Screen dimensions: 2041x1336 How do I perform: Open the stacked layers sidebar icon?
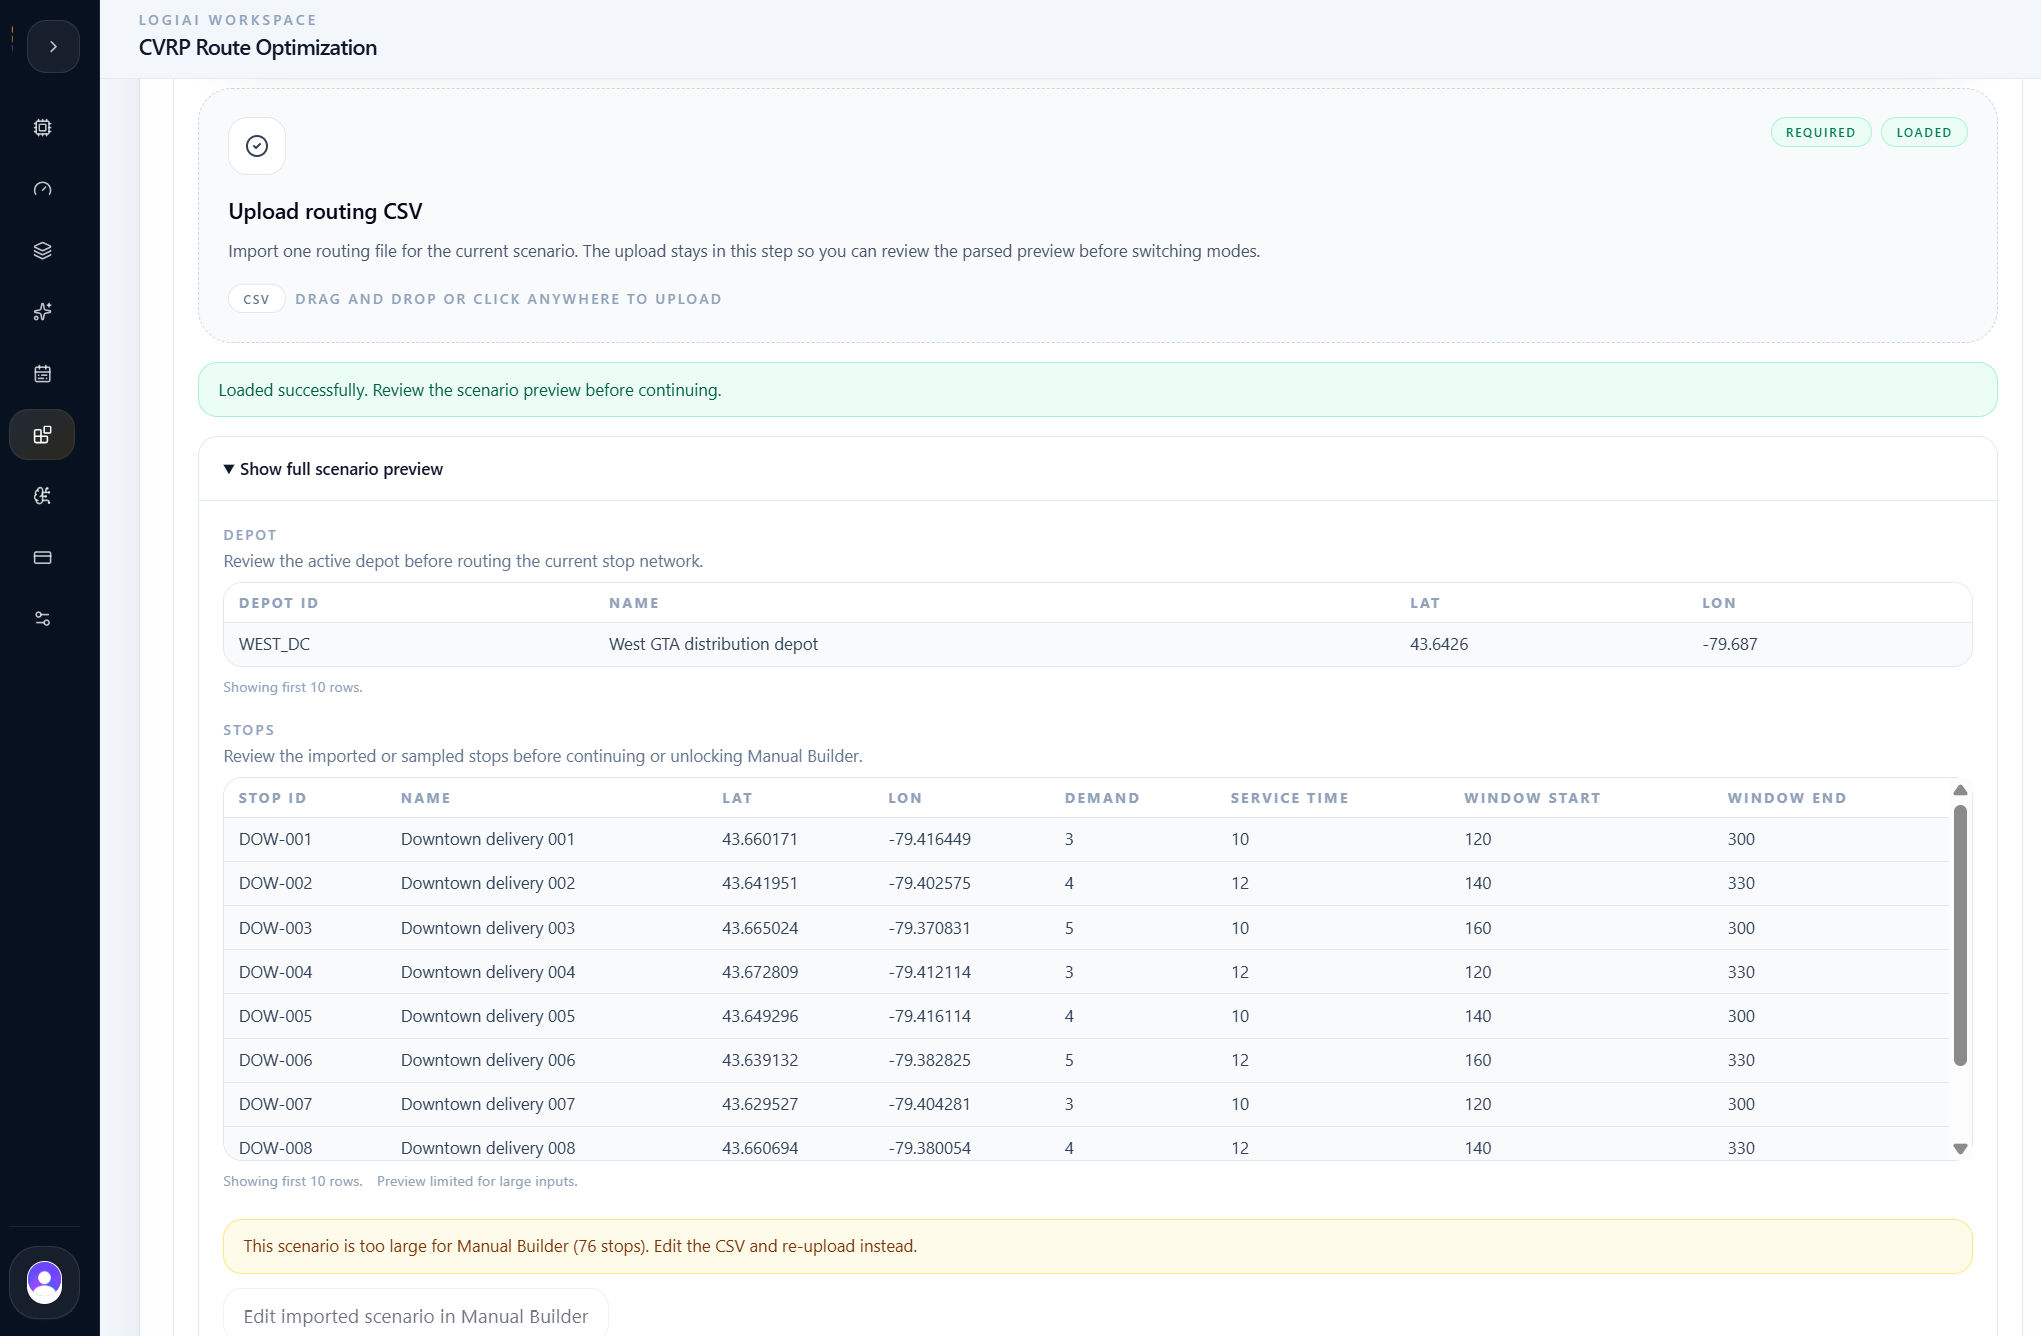pyautogui.click(x=42, y=251)
